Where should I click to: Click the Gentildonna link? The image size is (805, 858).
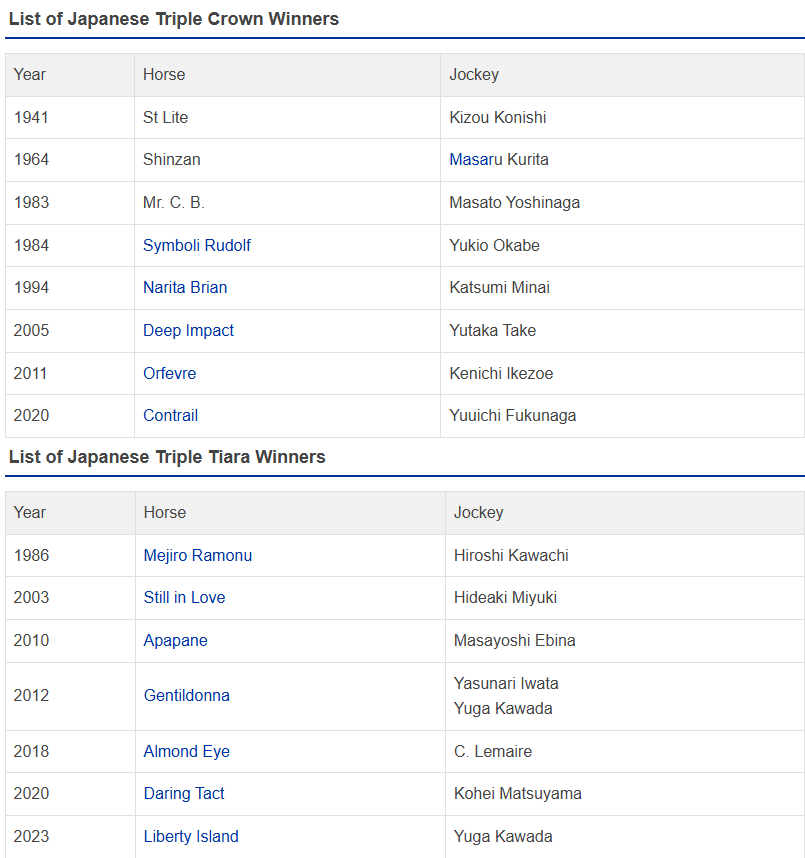coord(187,695)
